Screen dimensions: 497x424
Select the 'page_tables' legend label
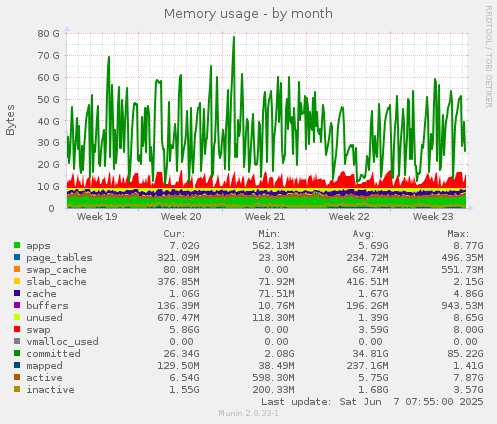(59, 258)
